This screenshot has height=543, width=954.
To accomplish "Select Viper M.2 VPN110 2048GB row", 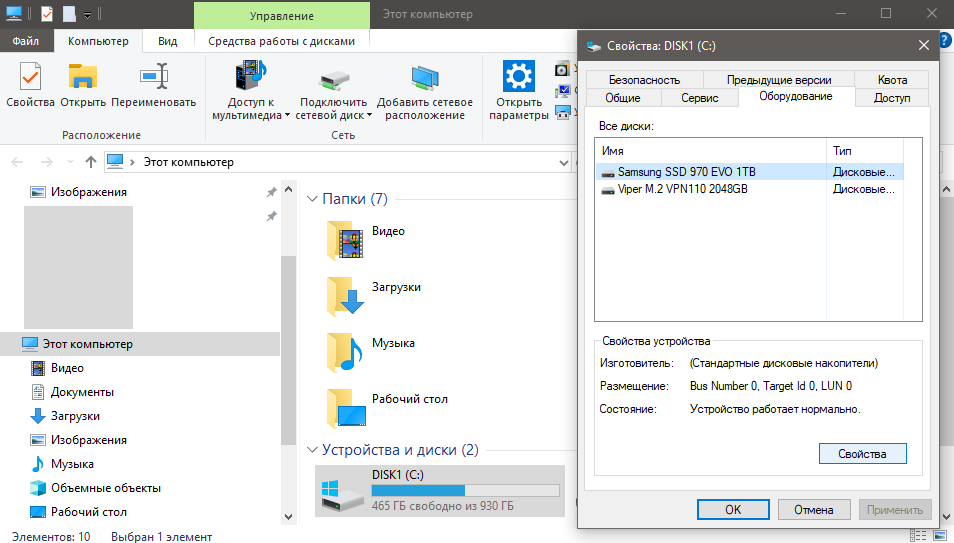I will pyautogui.click(x=750, y=189).
